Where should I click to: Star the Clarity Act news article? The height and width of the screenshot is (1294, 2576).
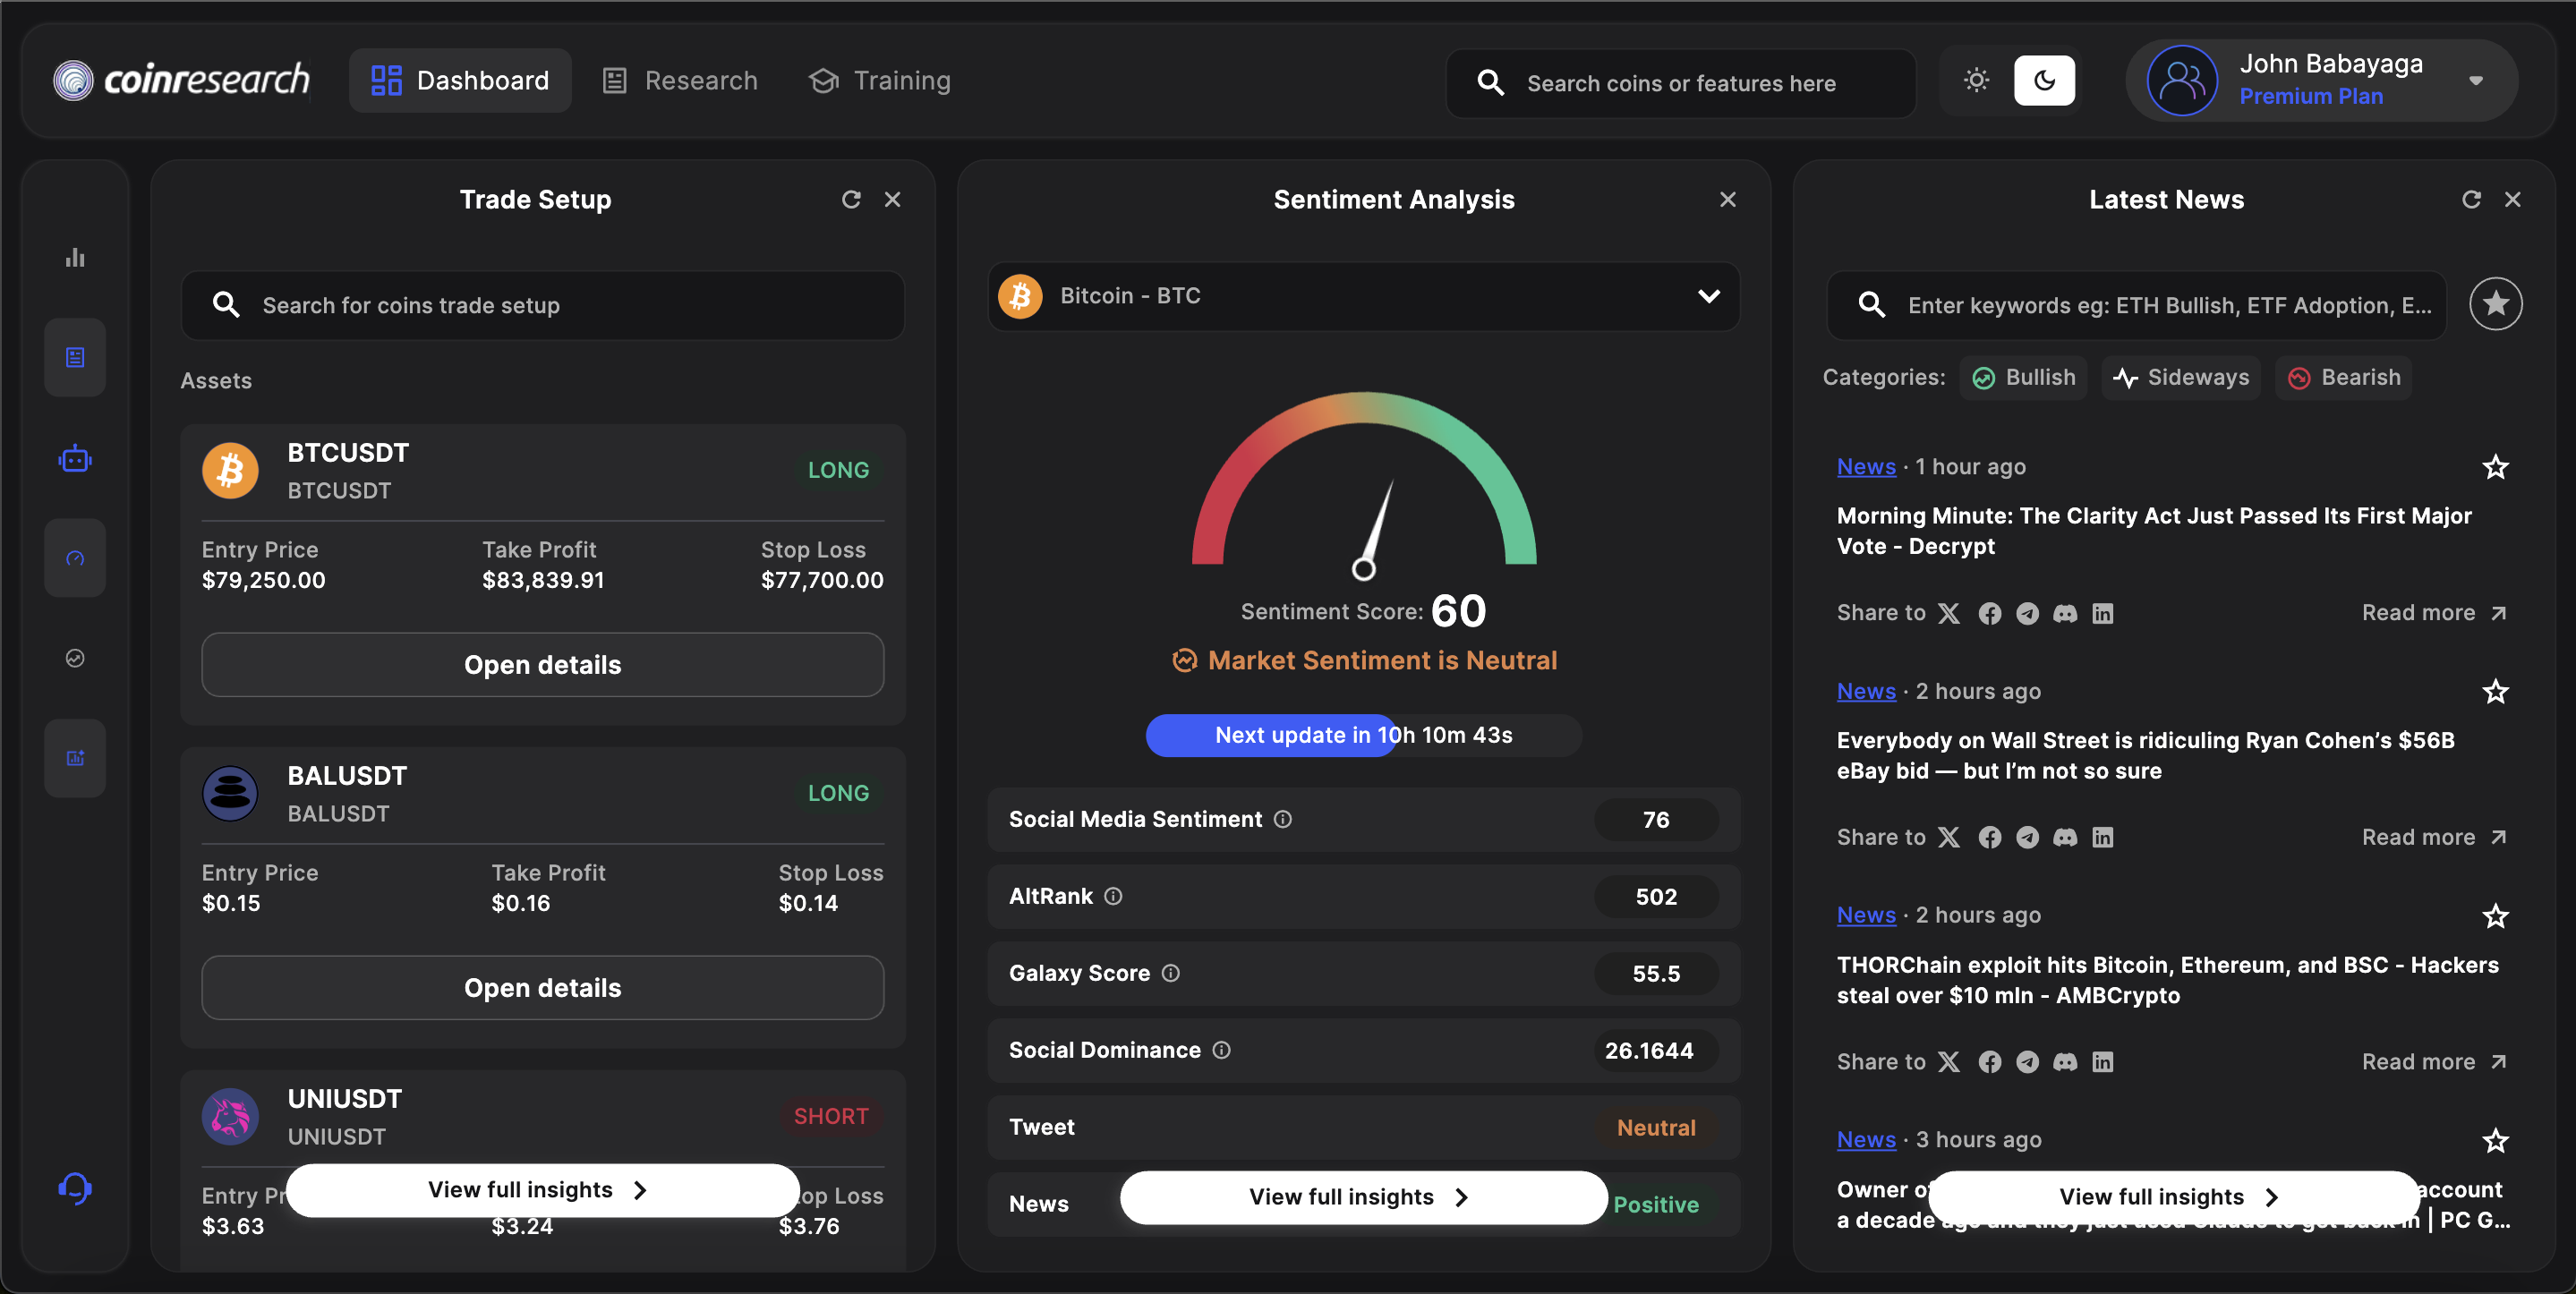click(2496, 467)
